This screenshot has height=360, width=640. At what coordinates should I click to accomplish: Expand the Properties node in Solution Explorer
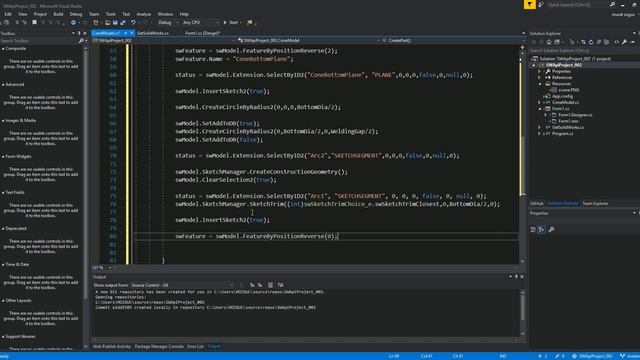click(x=540, y=71)
